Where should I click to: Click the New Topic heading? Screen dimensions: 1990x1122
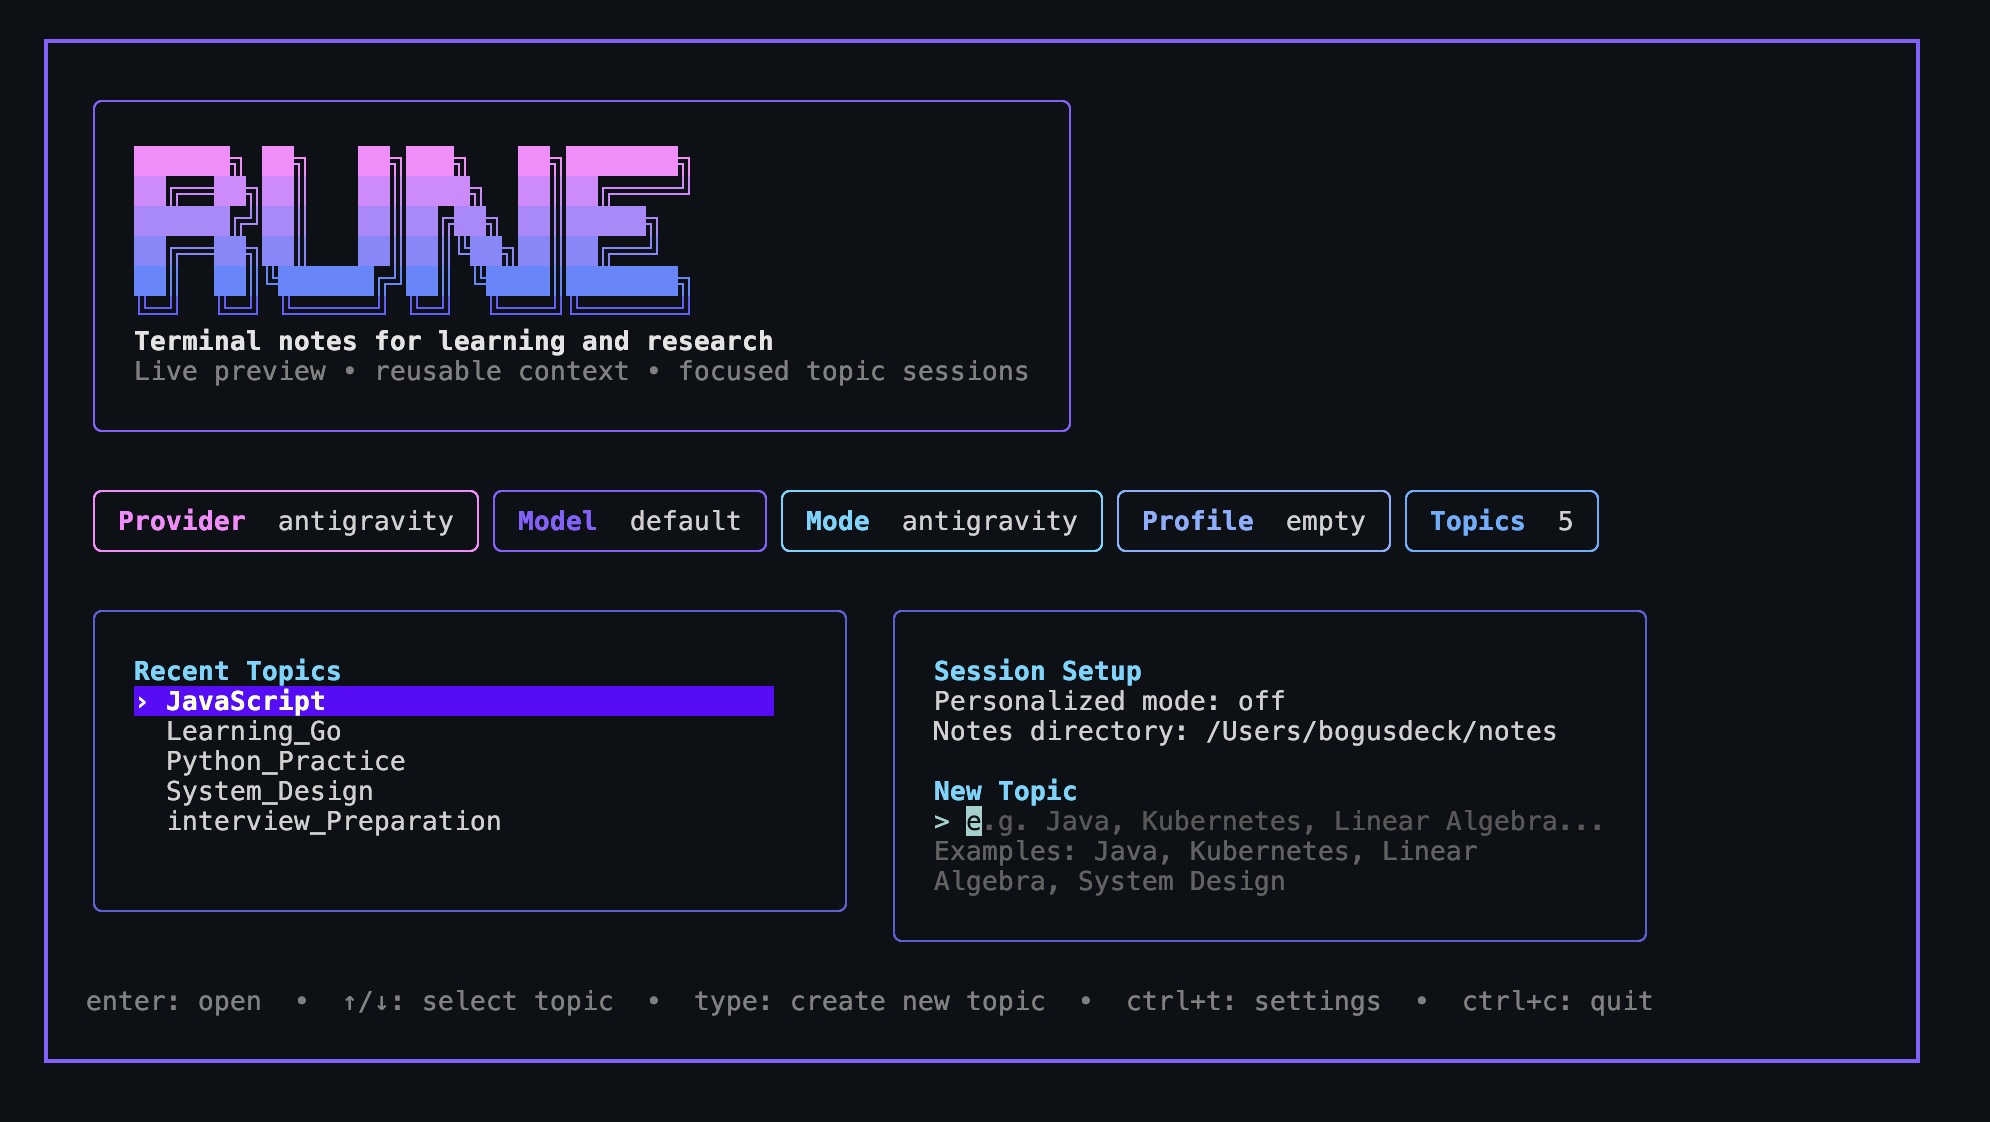click(x=1005, y=791)
